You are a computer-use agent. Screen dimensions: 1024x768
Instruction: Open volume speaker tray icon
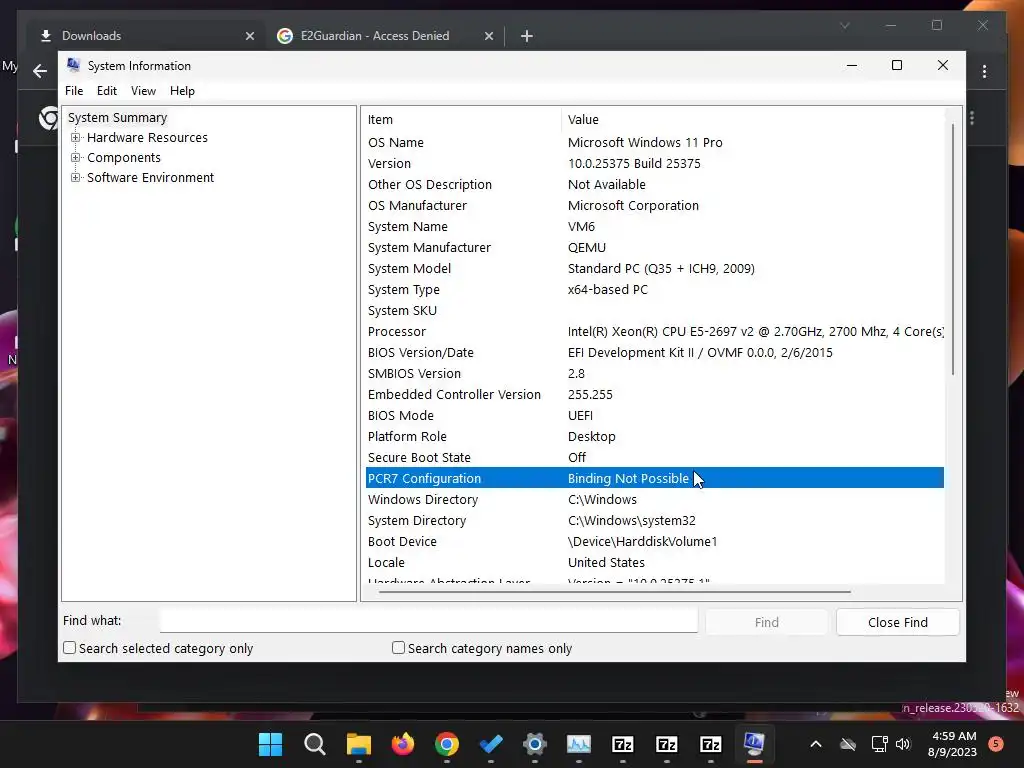(x=903, y=744)
